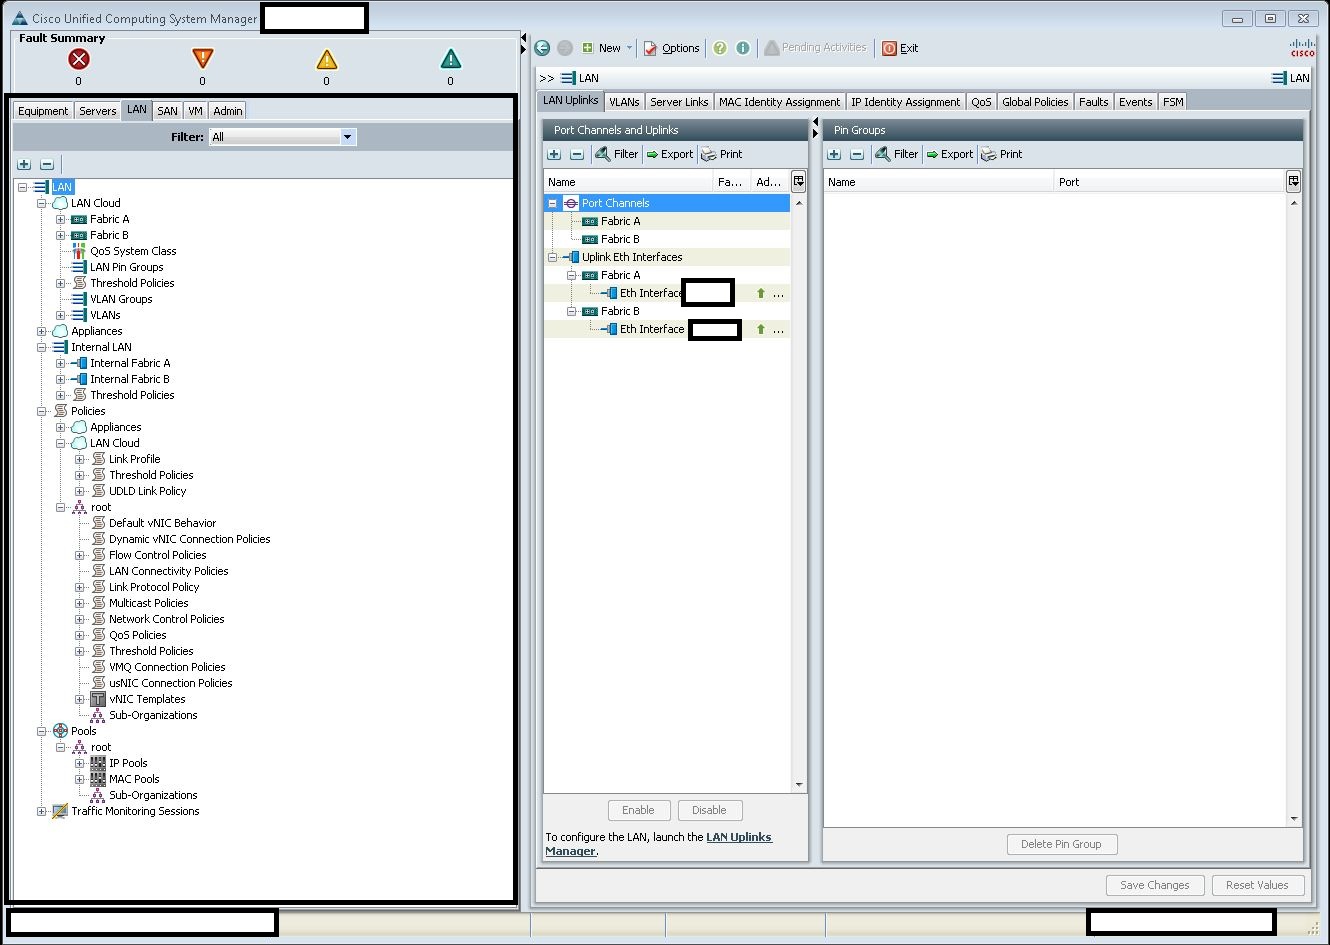Image resolution: width=1330 pixels, height=945 pixels.
Task: Click the info icon in toolbar
Action: coord(743,48)
